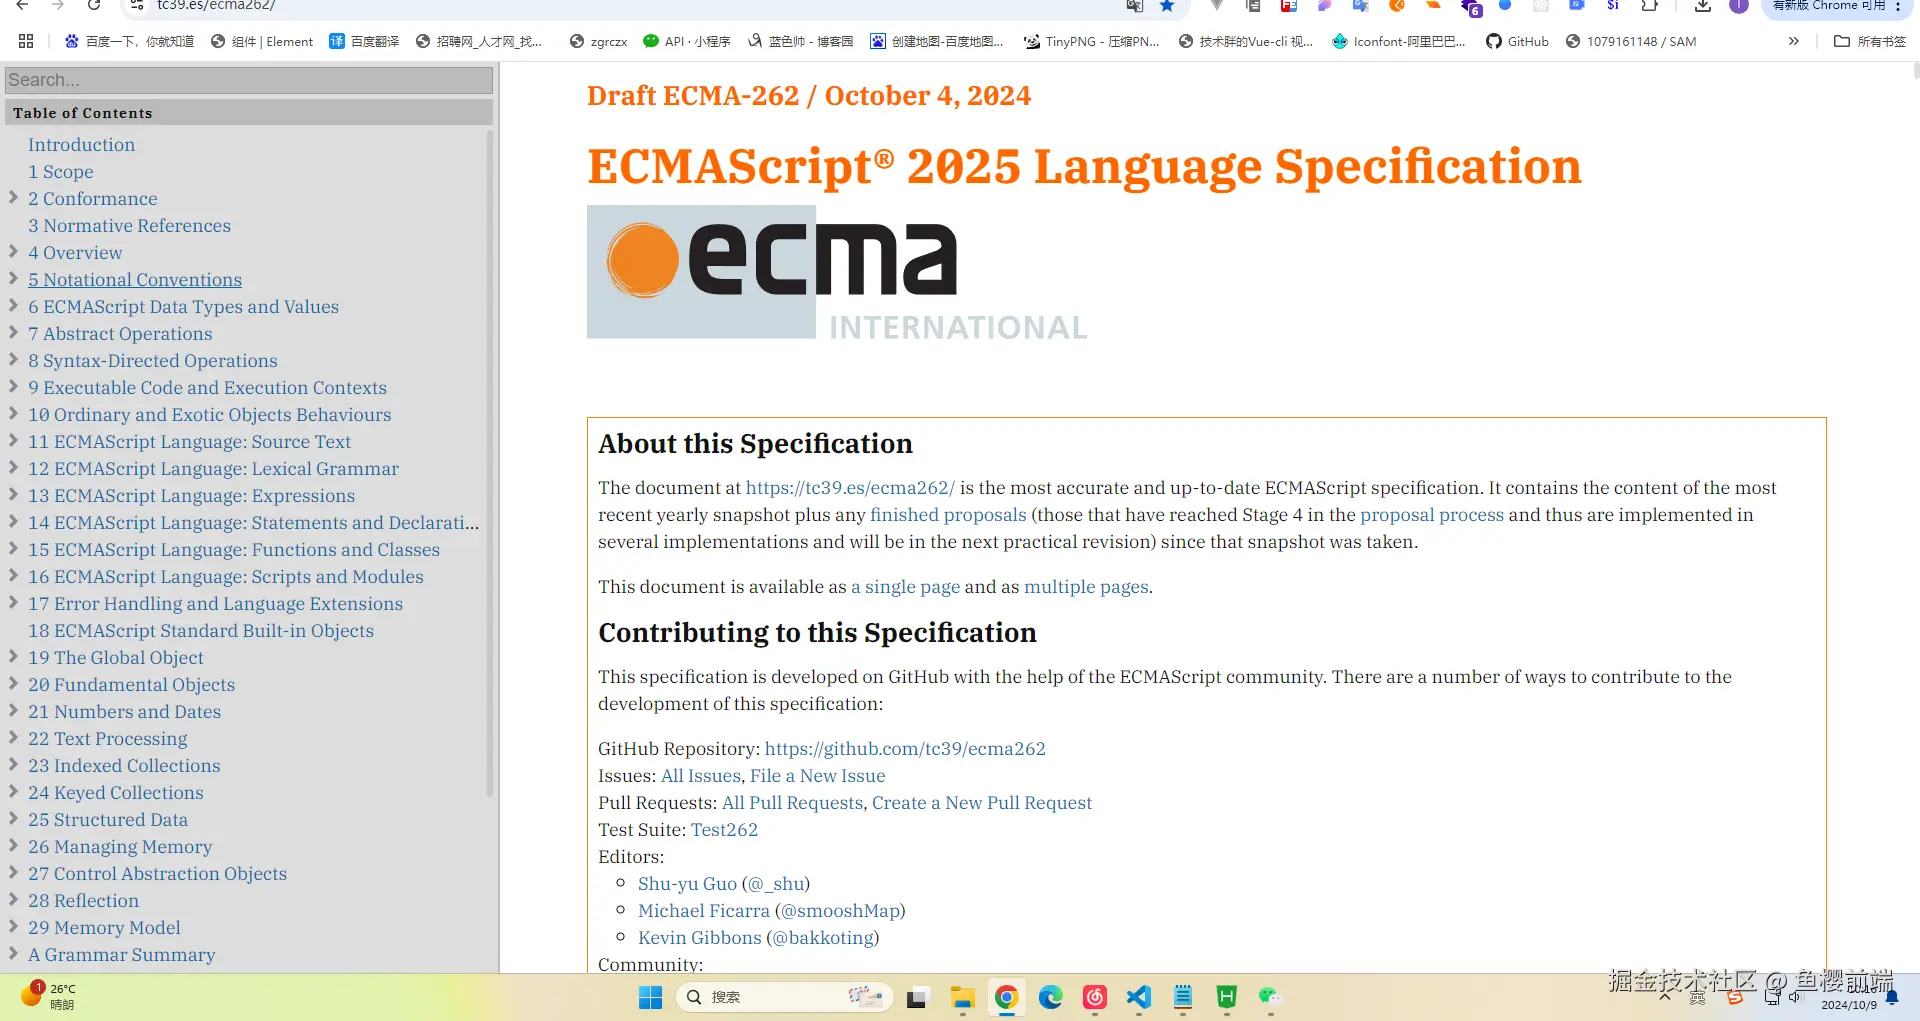1920x1021 pixels.
Task: Follow the proposal process link
Action: 1432,515
